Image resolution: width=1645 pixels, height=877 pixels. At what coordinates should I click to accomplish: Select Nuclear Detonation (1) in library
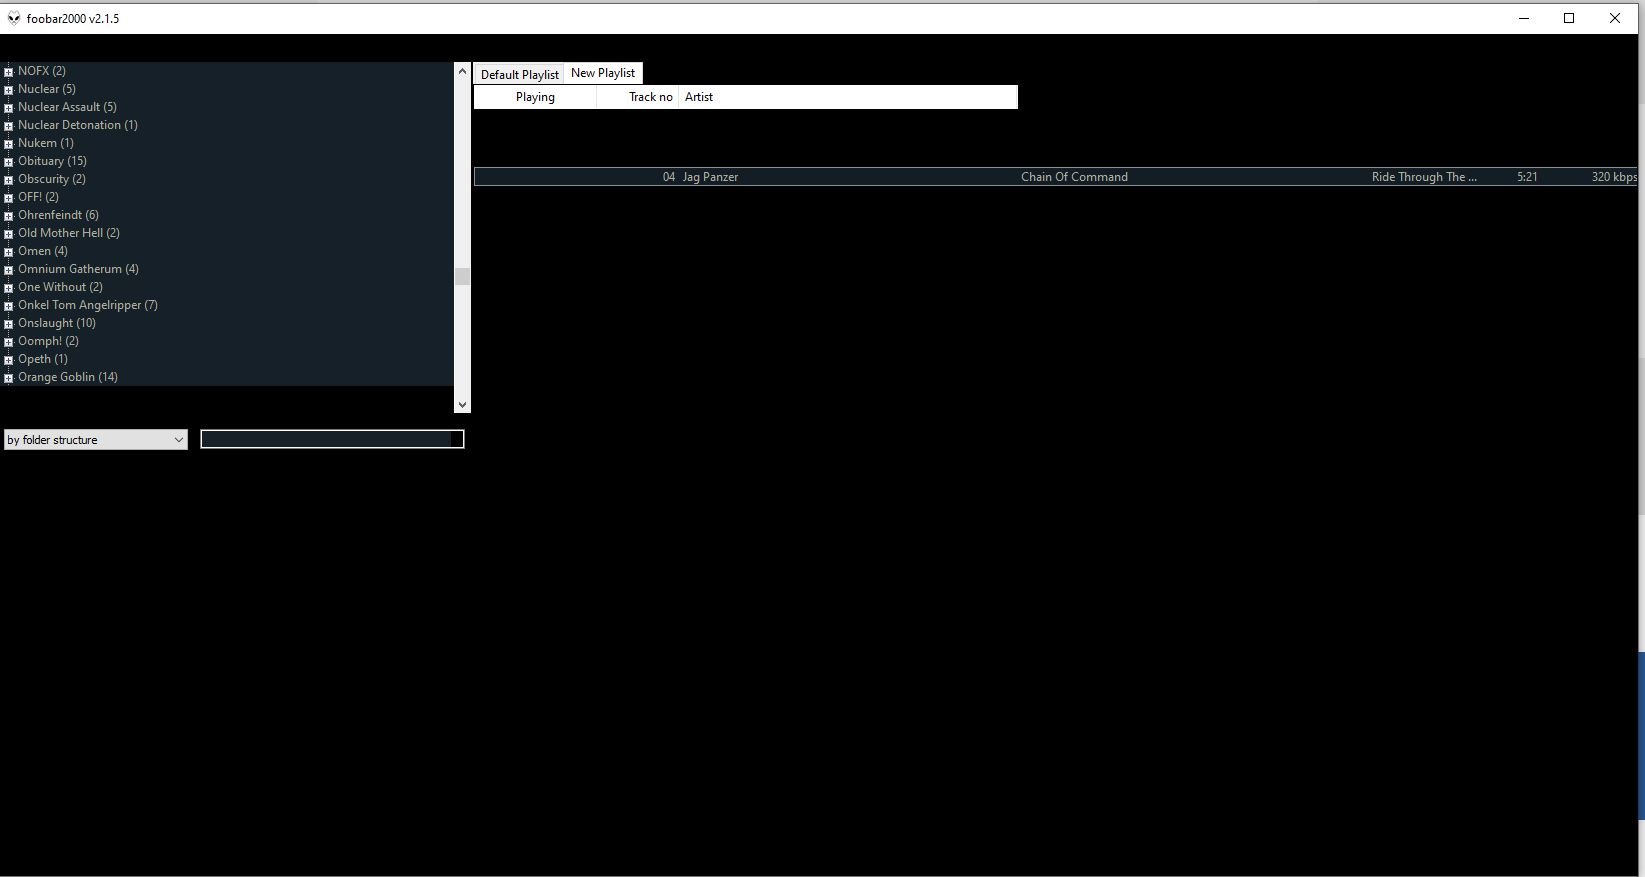78,125
